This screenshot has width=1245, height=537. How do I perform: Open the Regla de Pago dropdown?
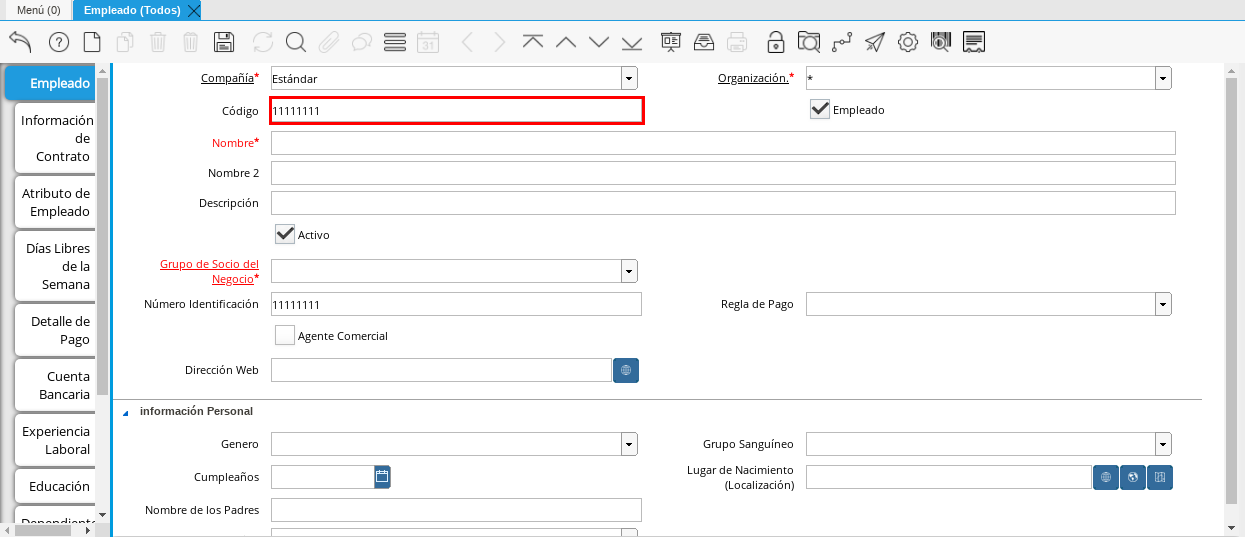click(1162, 304)
